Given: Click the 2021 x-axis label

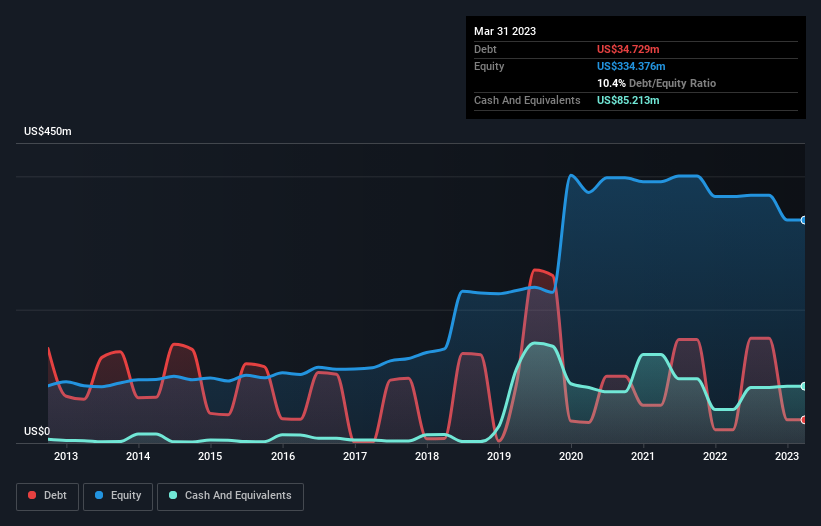Looking at the screenshot, I should pos(643,456).
